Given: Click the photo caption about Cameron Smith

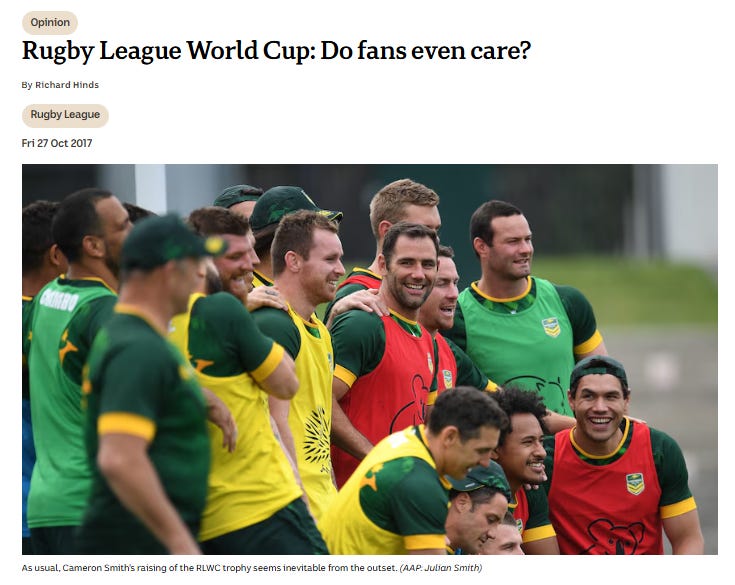Looking at the screenshot, I should coord(210,568).
